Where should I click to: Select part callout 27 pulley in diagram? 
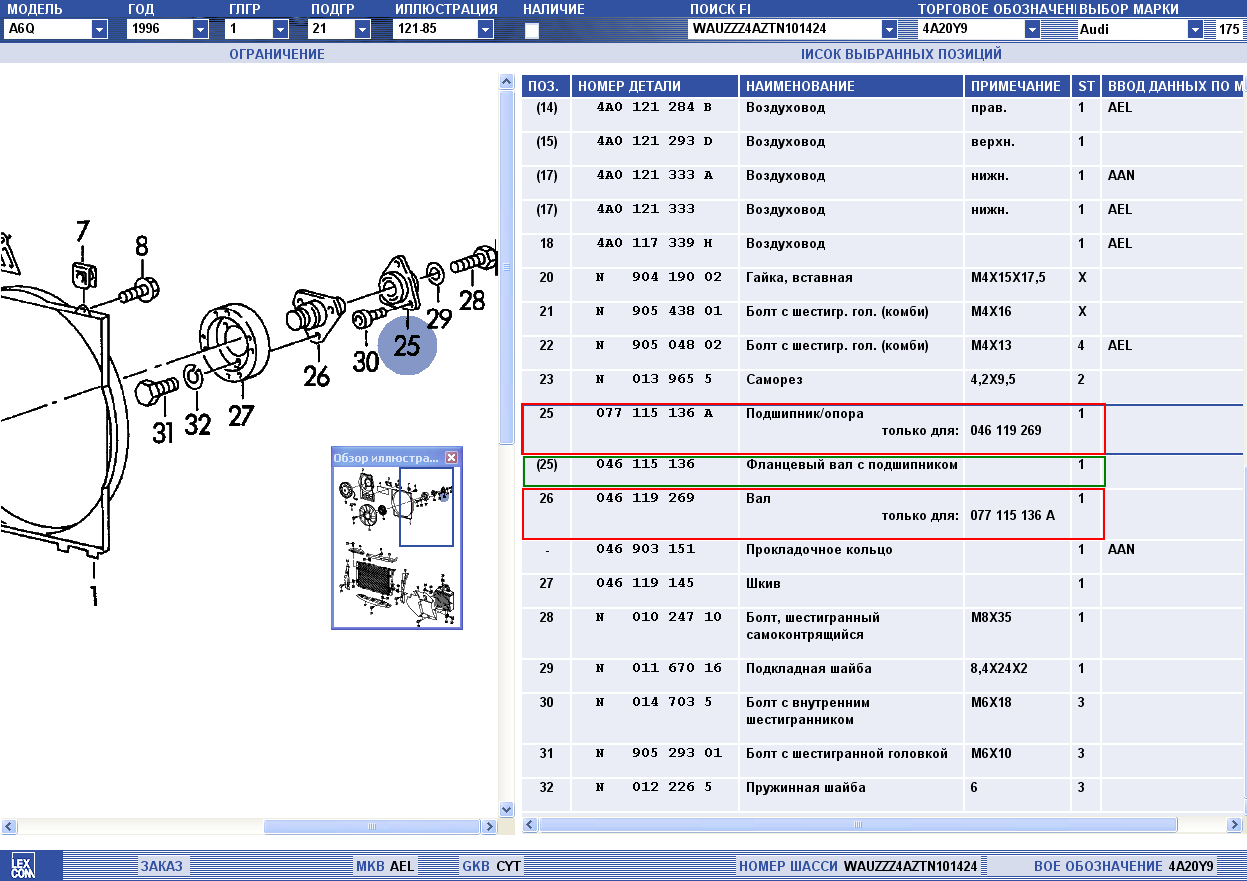coord(240,414)
